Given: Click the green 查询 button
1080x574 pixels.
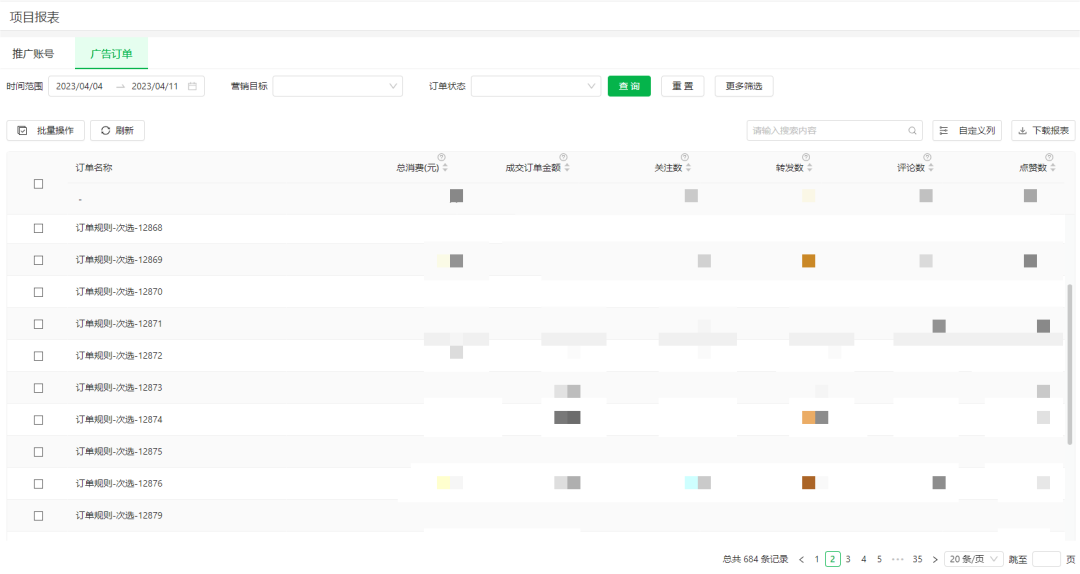Looking at the screenshot, I should point(629,86).
